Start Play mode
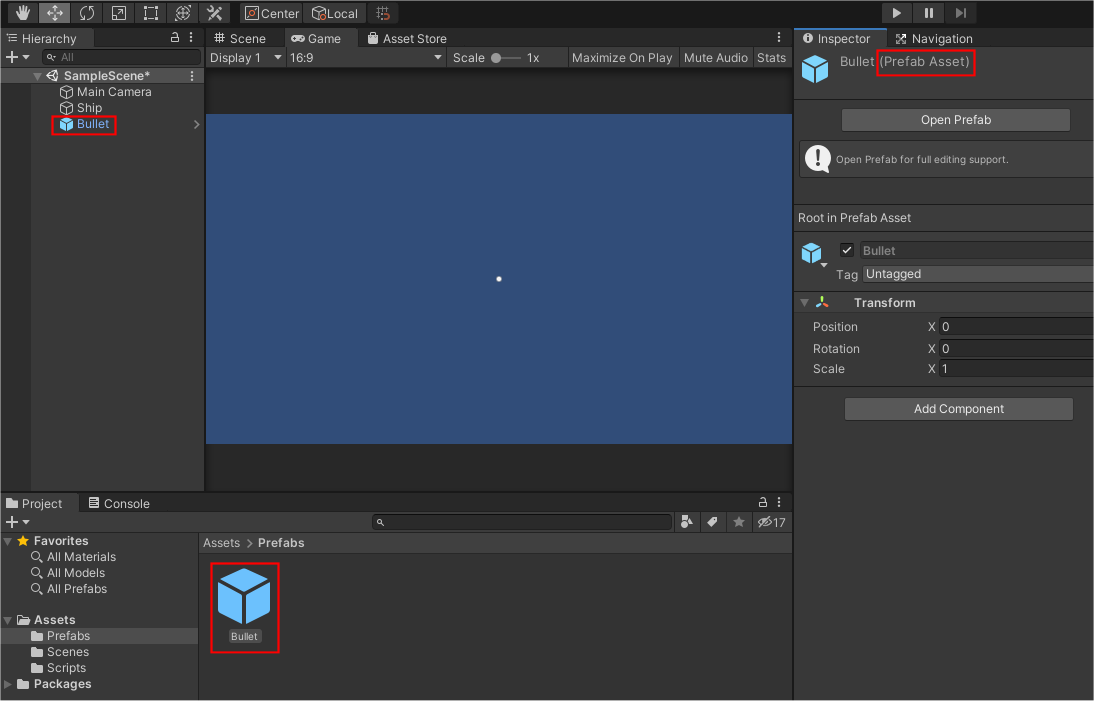The height and width of the screenshot is (701, 1094). point(897,13)
